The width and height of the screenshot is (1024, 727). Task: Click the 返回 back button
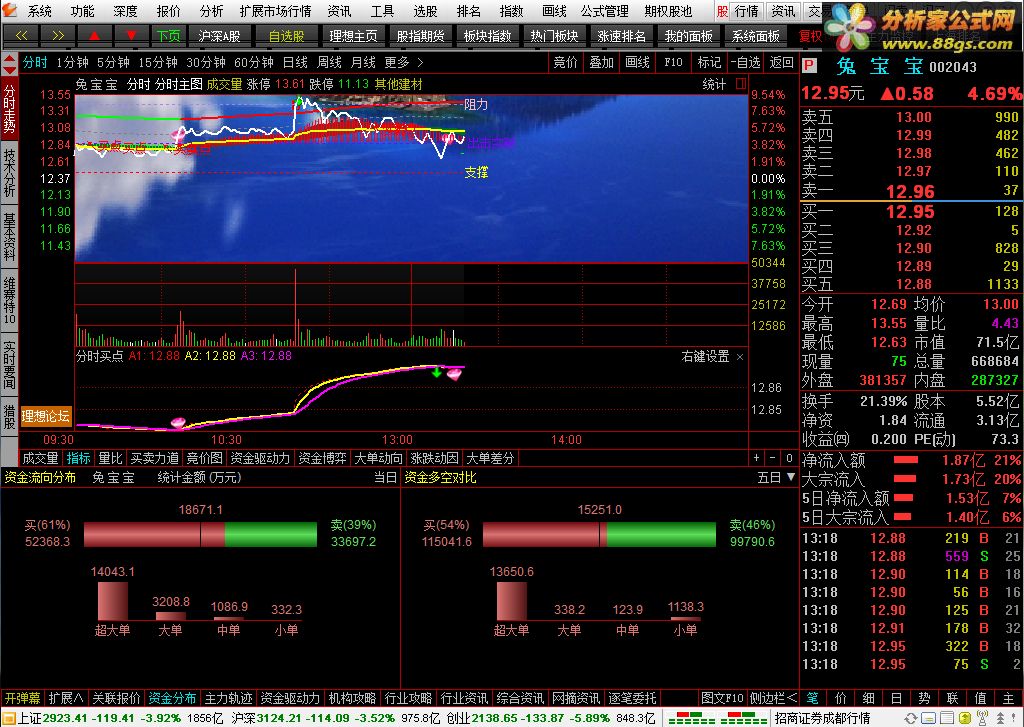(x=781, y=63)
